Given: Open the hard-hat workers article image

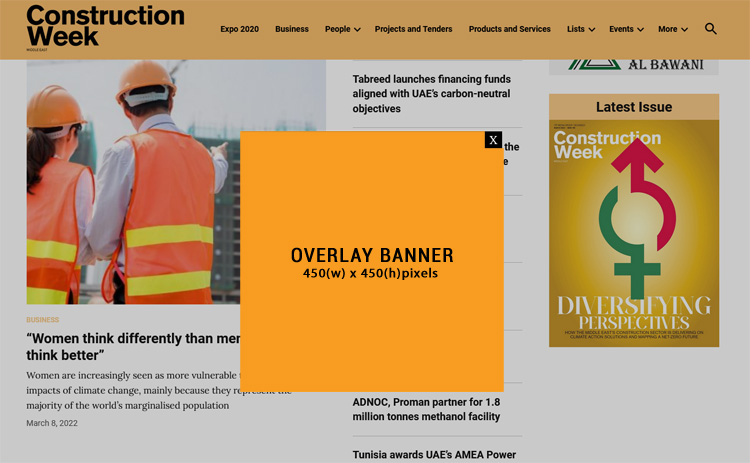Looking at the screenshot, I should tap(133, 182).
